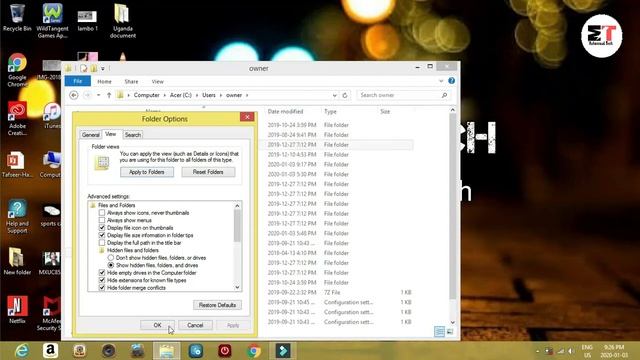Open the File menu in Explorer
The width and height of the screenshot is (640, 360).
(78, 81)
